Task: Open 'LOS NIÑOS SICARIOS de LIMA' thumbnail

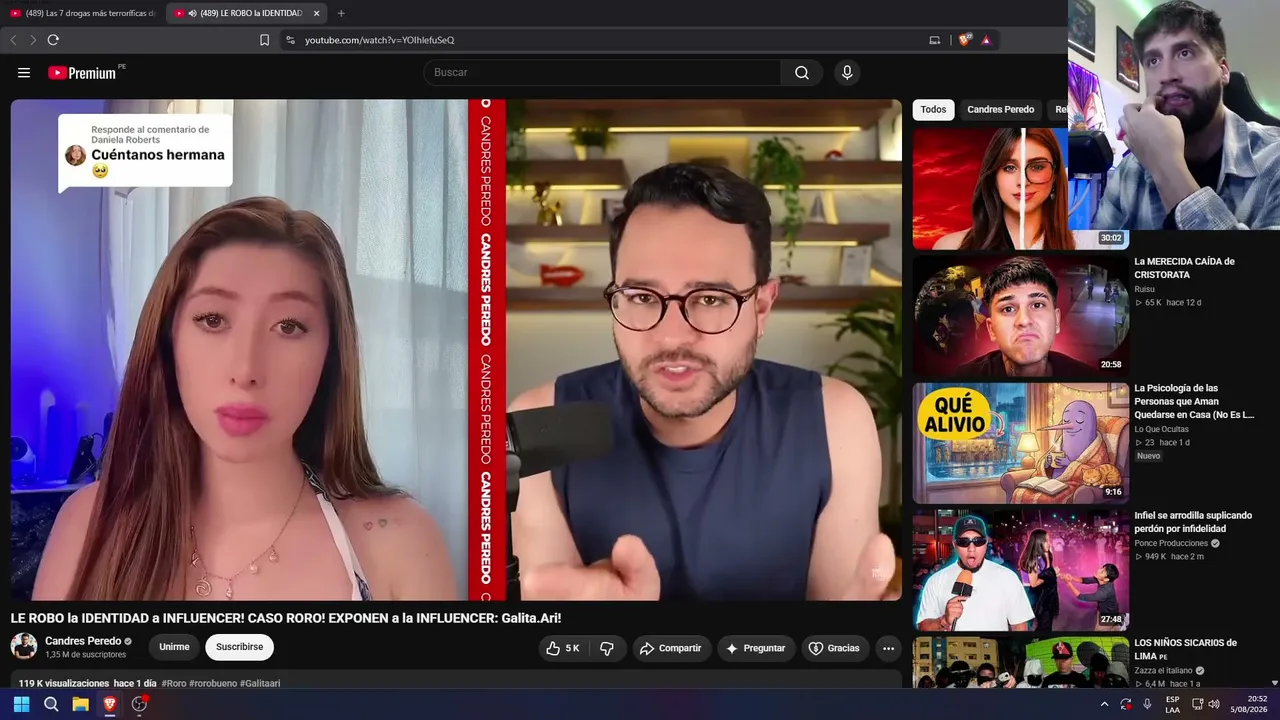Action: (1020, 662)
